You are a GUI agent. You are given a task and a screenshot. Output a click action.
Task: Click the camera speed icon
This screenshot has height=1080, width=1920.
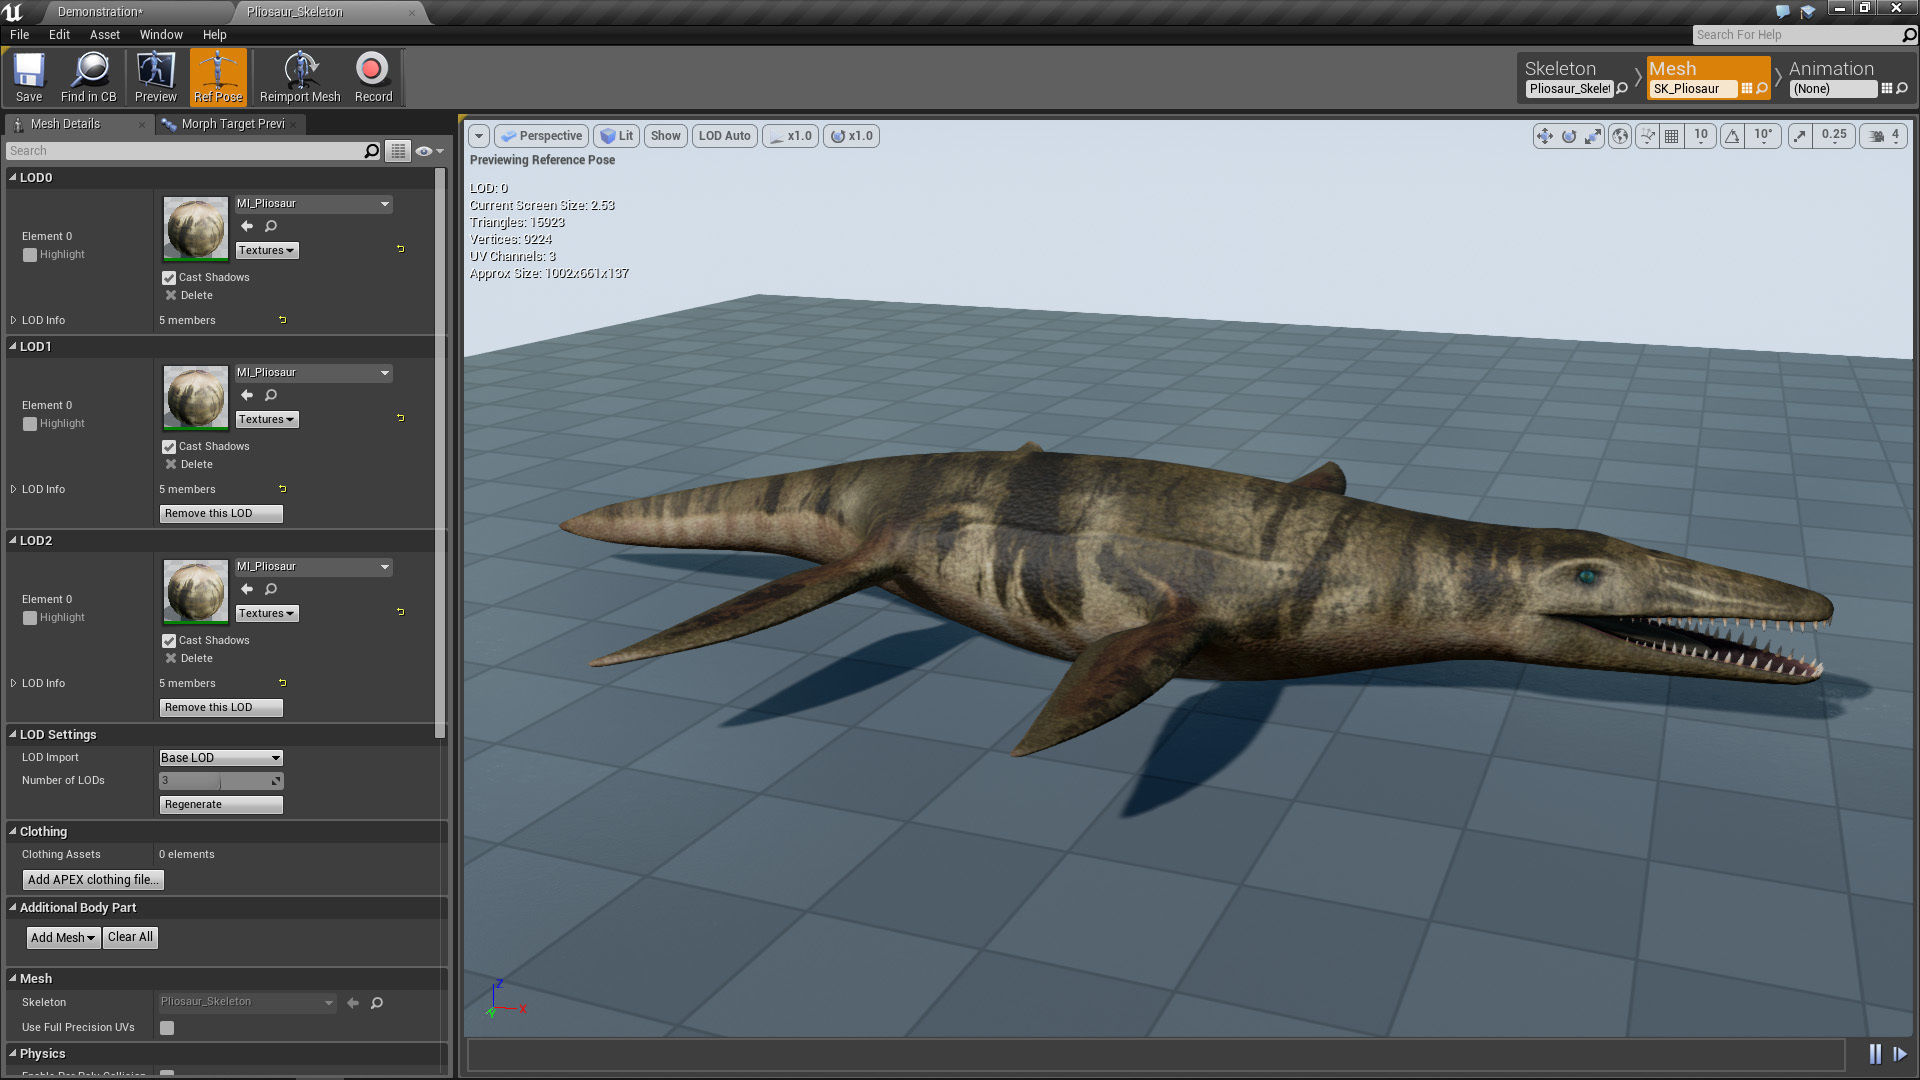(x=1877, y=136)
